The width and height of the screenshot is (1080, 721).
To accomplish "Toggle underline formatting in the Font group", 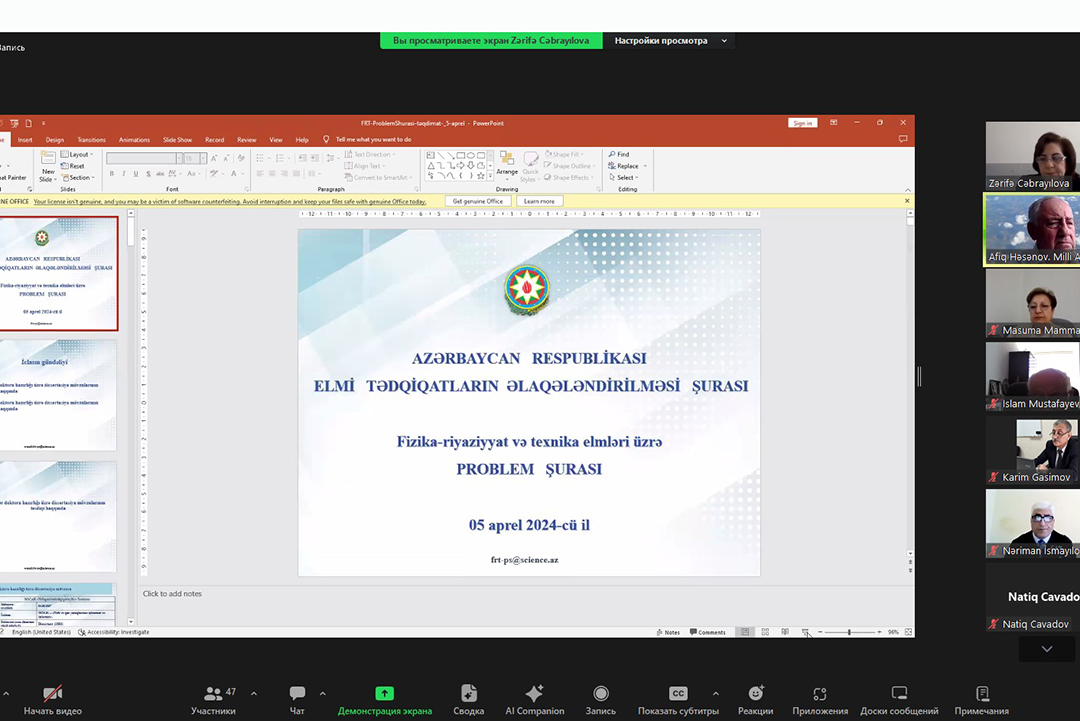I will [135, 173].
